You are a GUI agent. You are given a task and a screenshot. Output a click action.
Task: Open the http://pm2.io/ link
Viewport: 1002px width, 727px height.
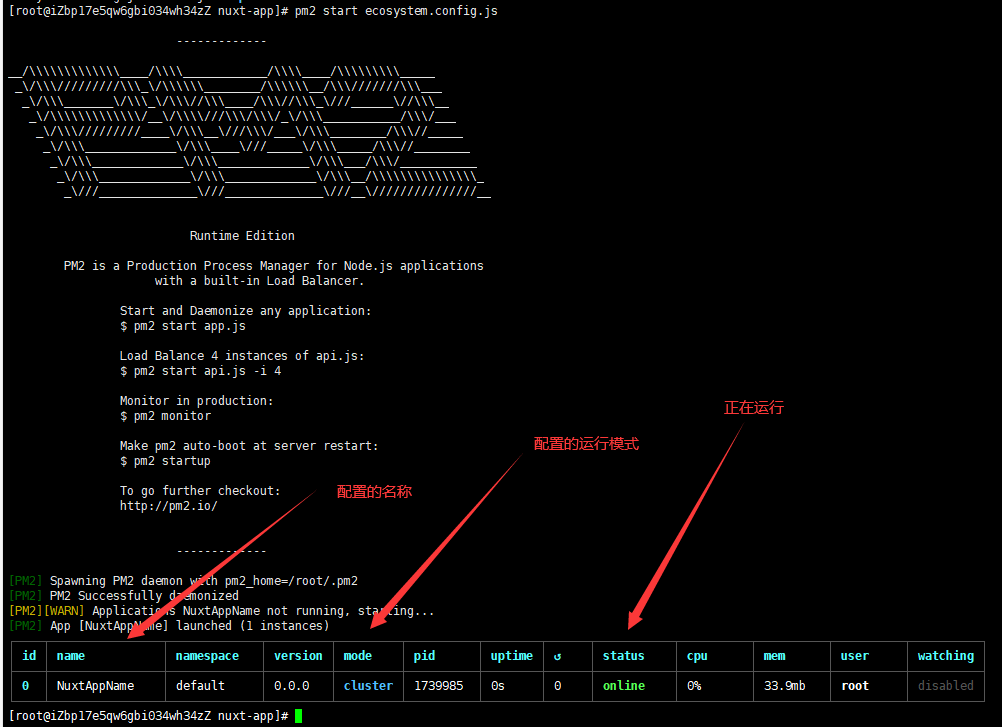(x=168, y=506)
